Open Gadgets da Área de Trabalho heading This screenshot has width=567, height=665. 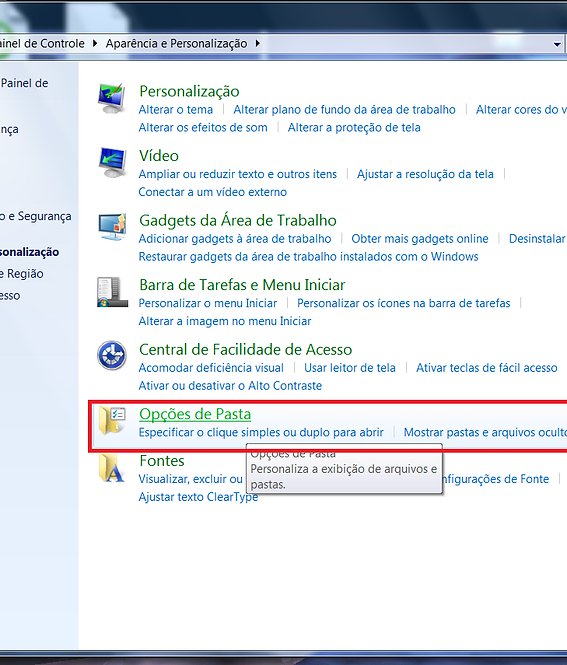[238, 220]
